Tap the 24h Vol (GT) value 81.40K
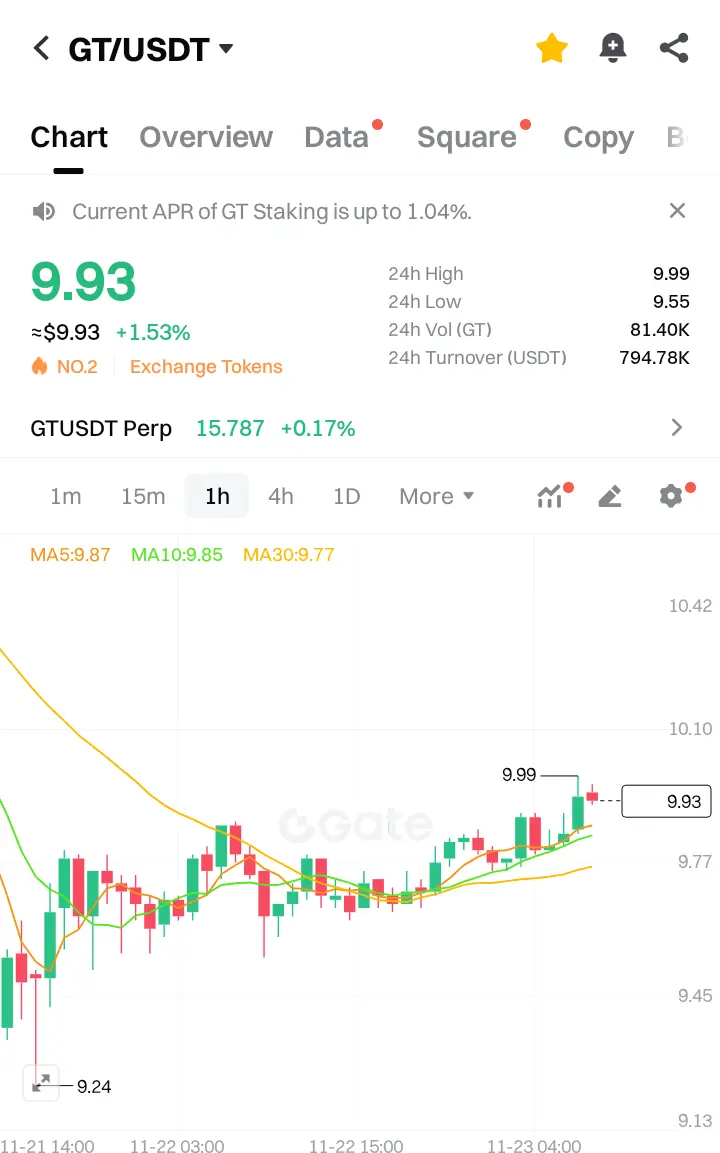 pyautogui.click(x=660, y=329)
